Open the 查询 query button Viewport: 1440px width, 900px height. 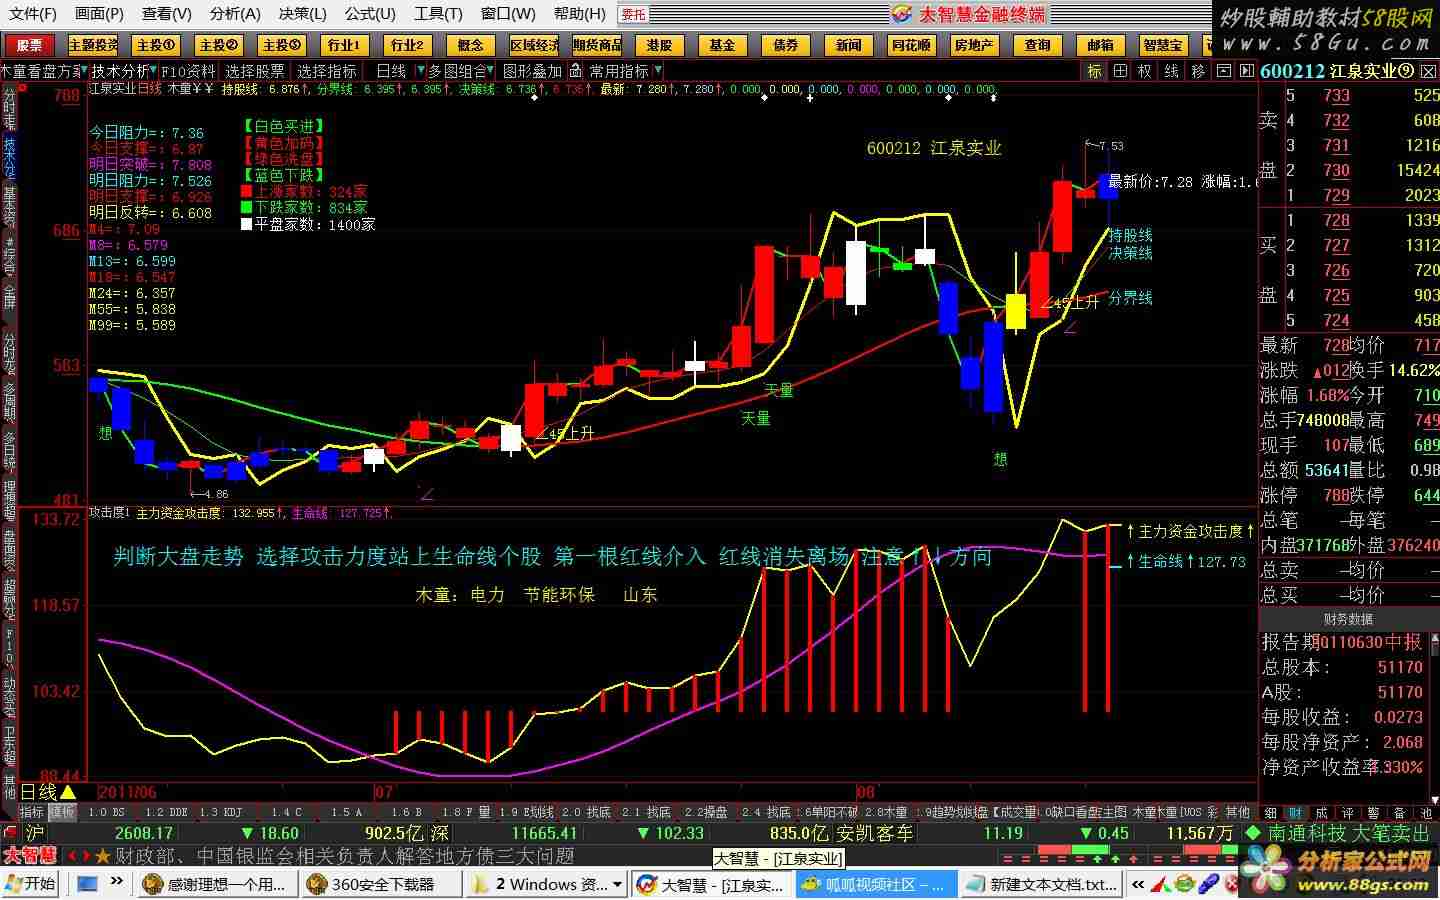tap(1038, 45)
